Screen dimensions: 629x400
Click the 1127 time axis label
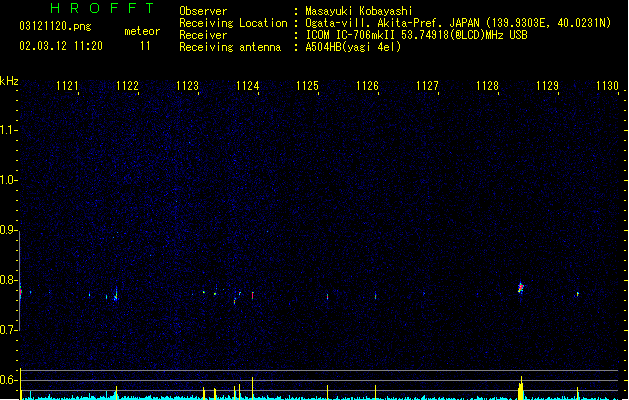[x=427, y=86]
